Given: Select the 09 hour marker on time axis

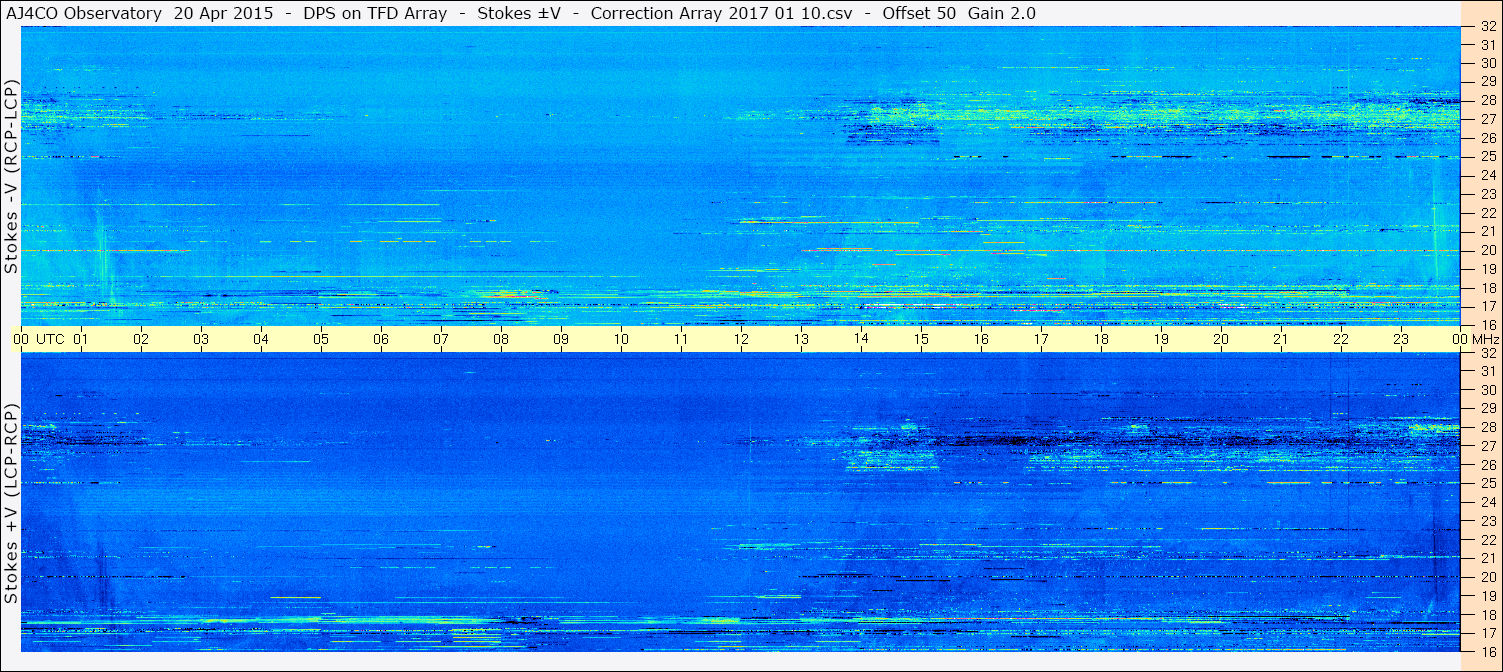Looking at the screenshot, I should [x=561, y=339].
